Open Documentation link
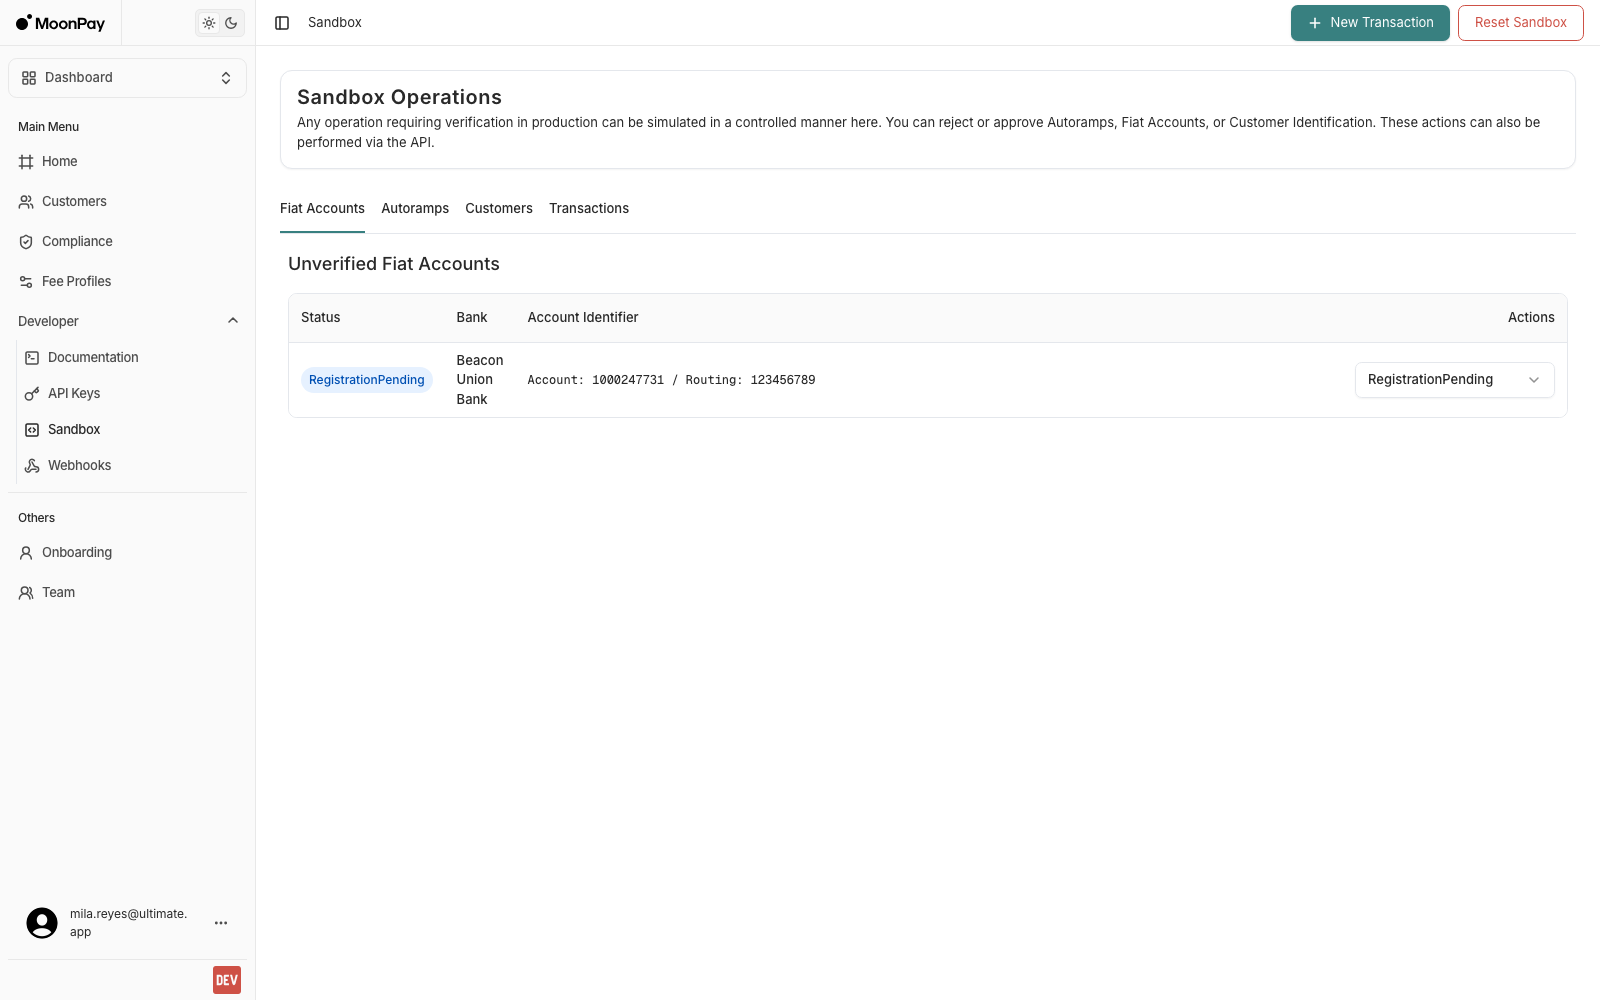Viewport: 1600px width, 1000px height. (x=132, y=358)
